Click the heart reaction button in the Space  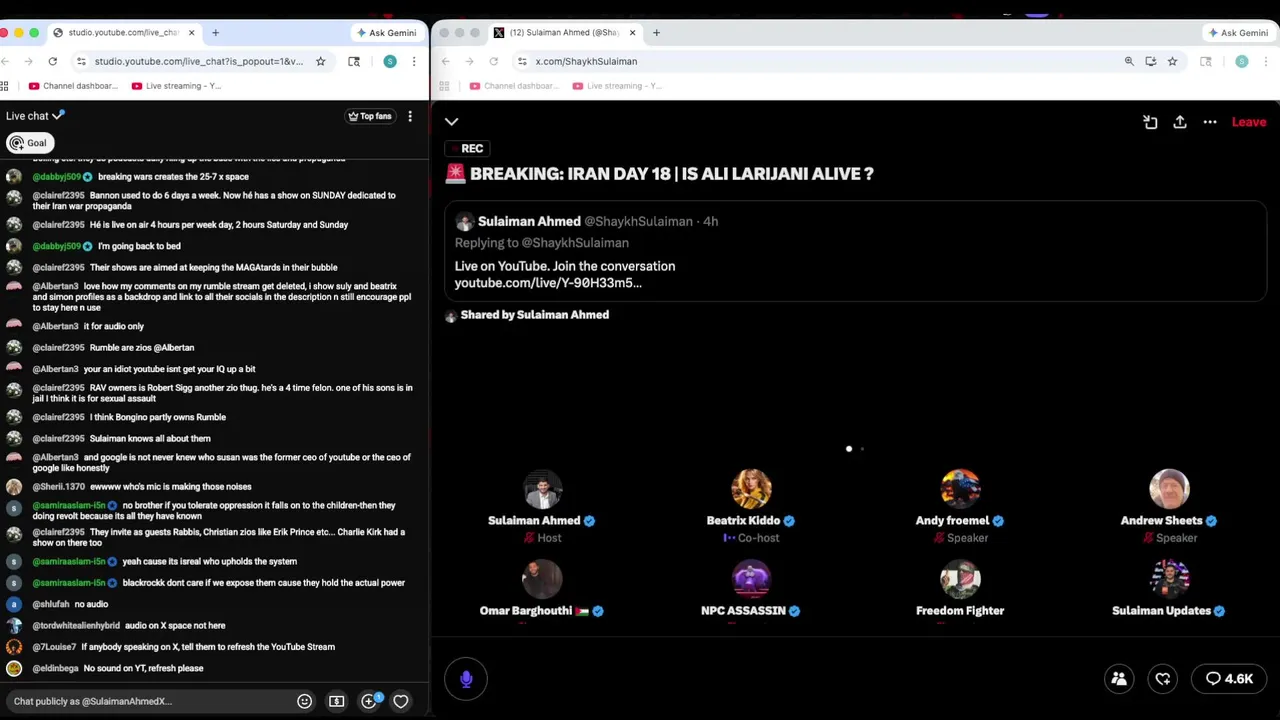point(1163,679)
